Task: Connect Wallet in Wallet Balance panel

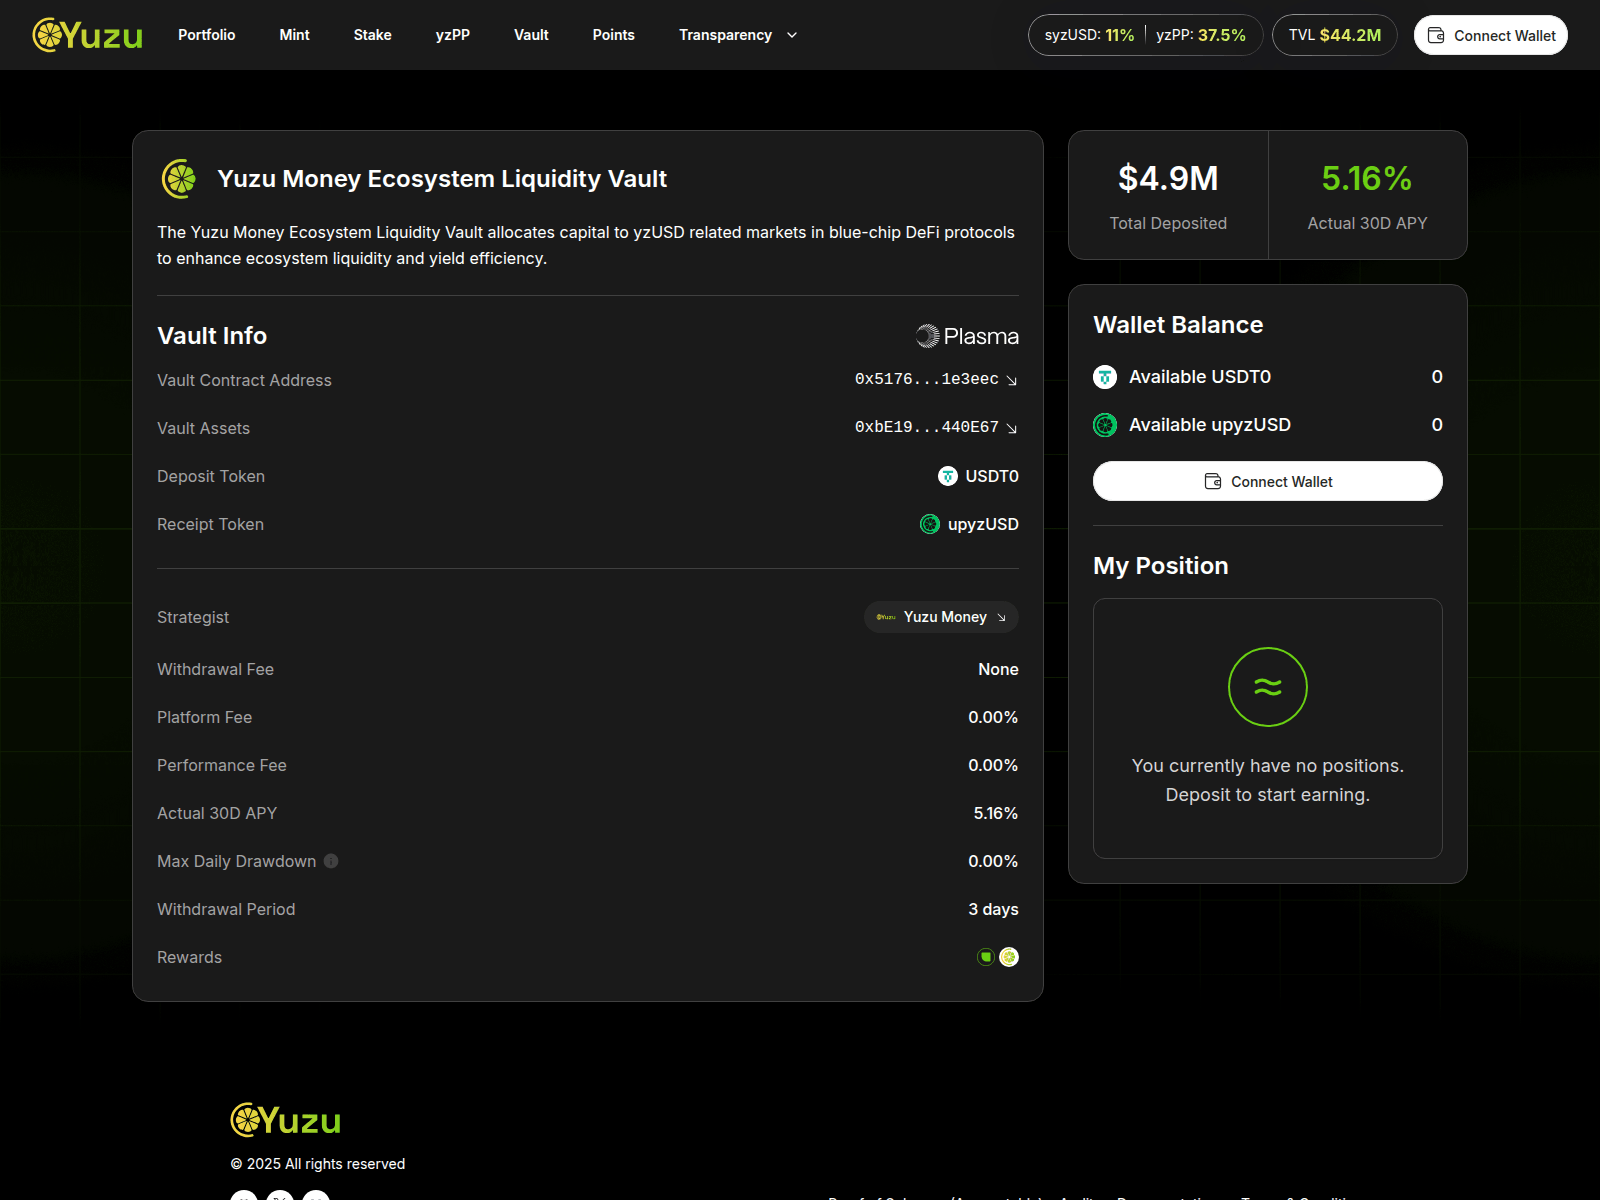Action: (x=1268, y=481)
